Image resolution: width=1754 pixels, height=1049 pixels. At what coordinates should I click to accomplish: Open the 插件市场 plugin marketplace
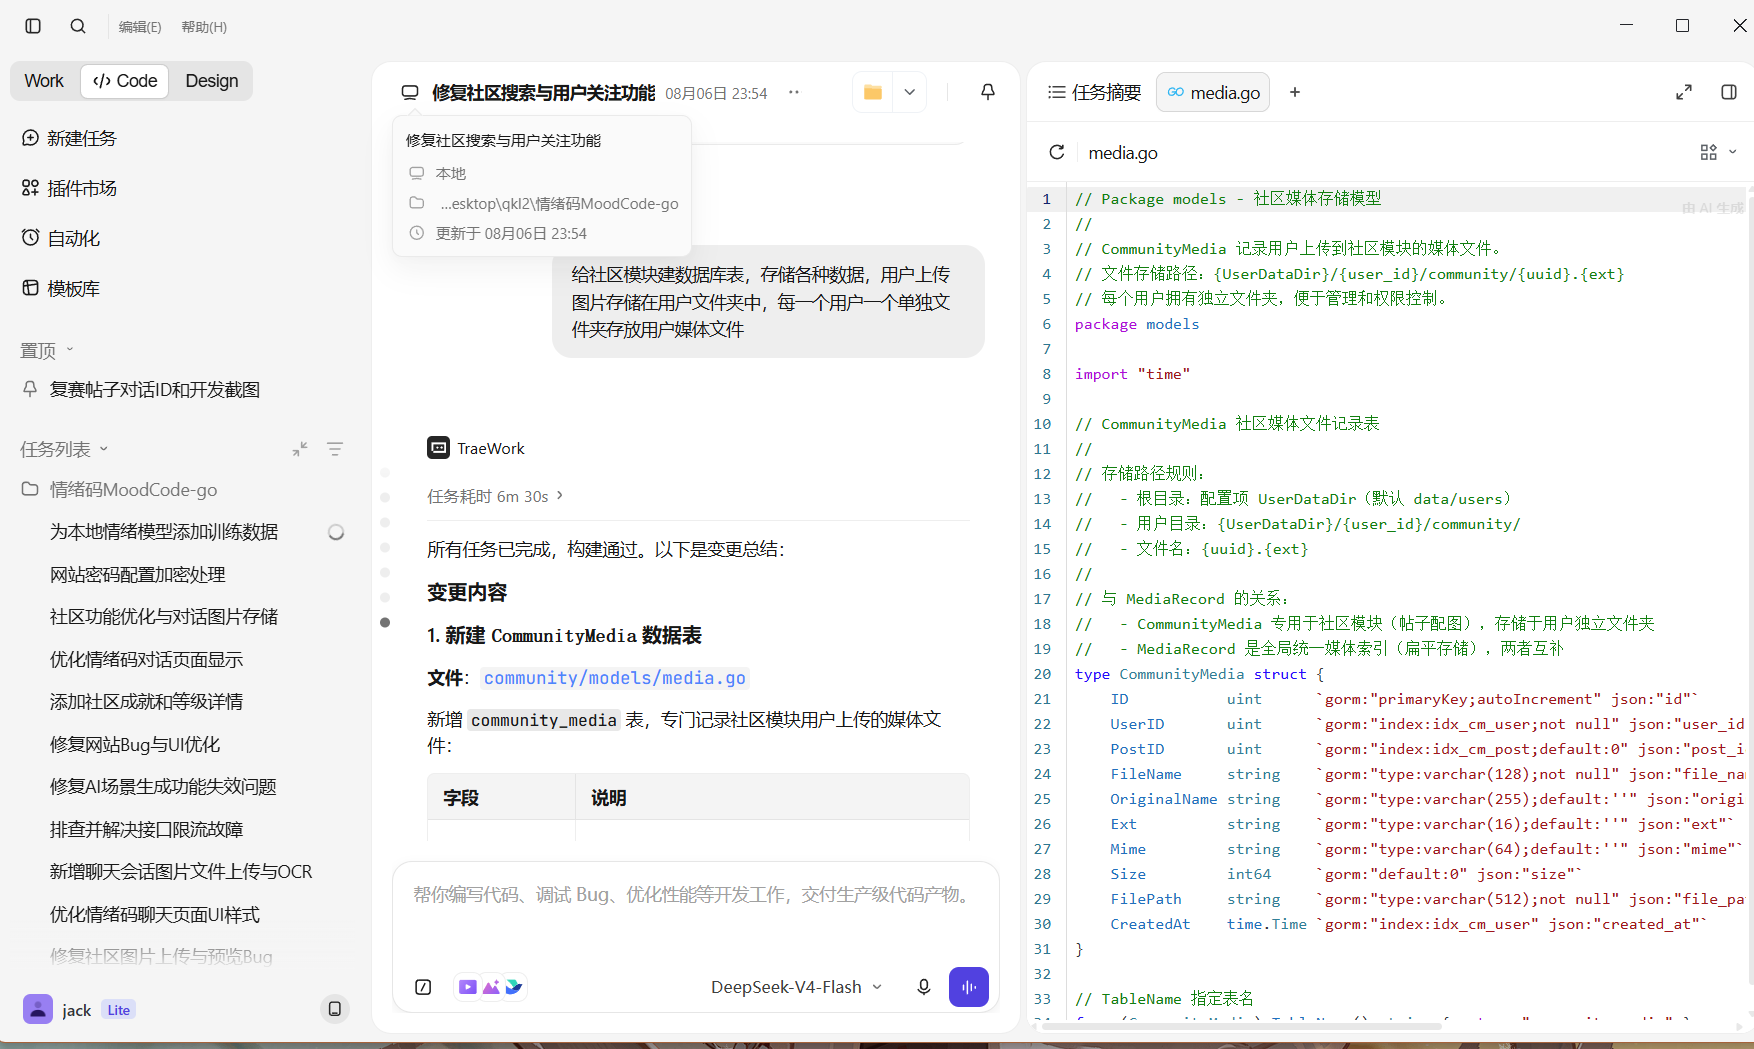coord(70,188)
